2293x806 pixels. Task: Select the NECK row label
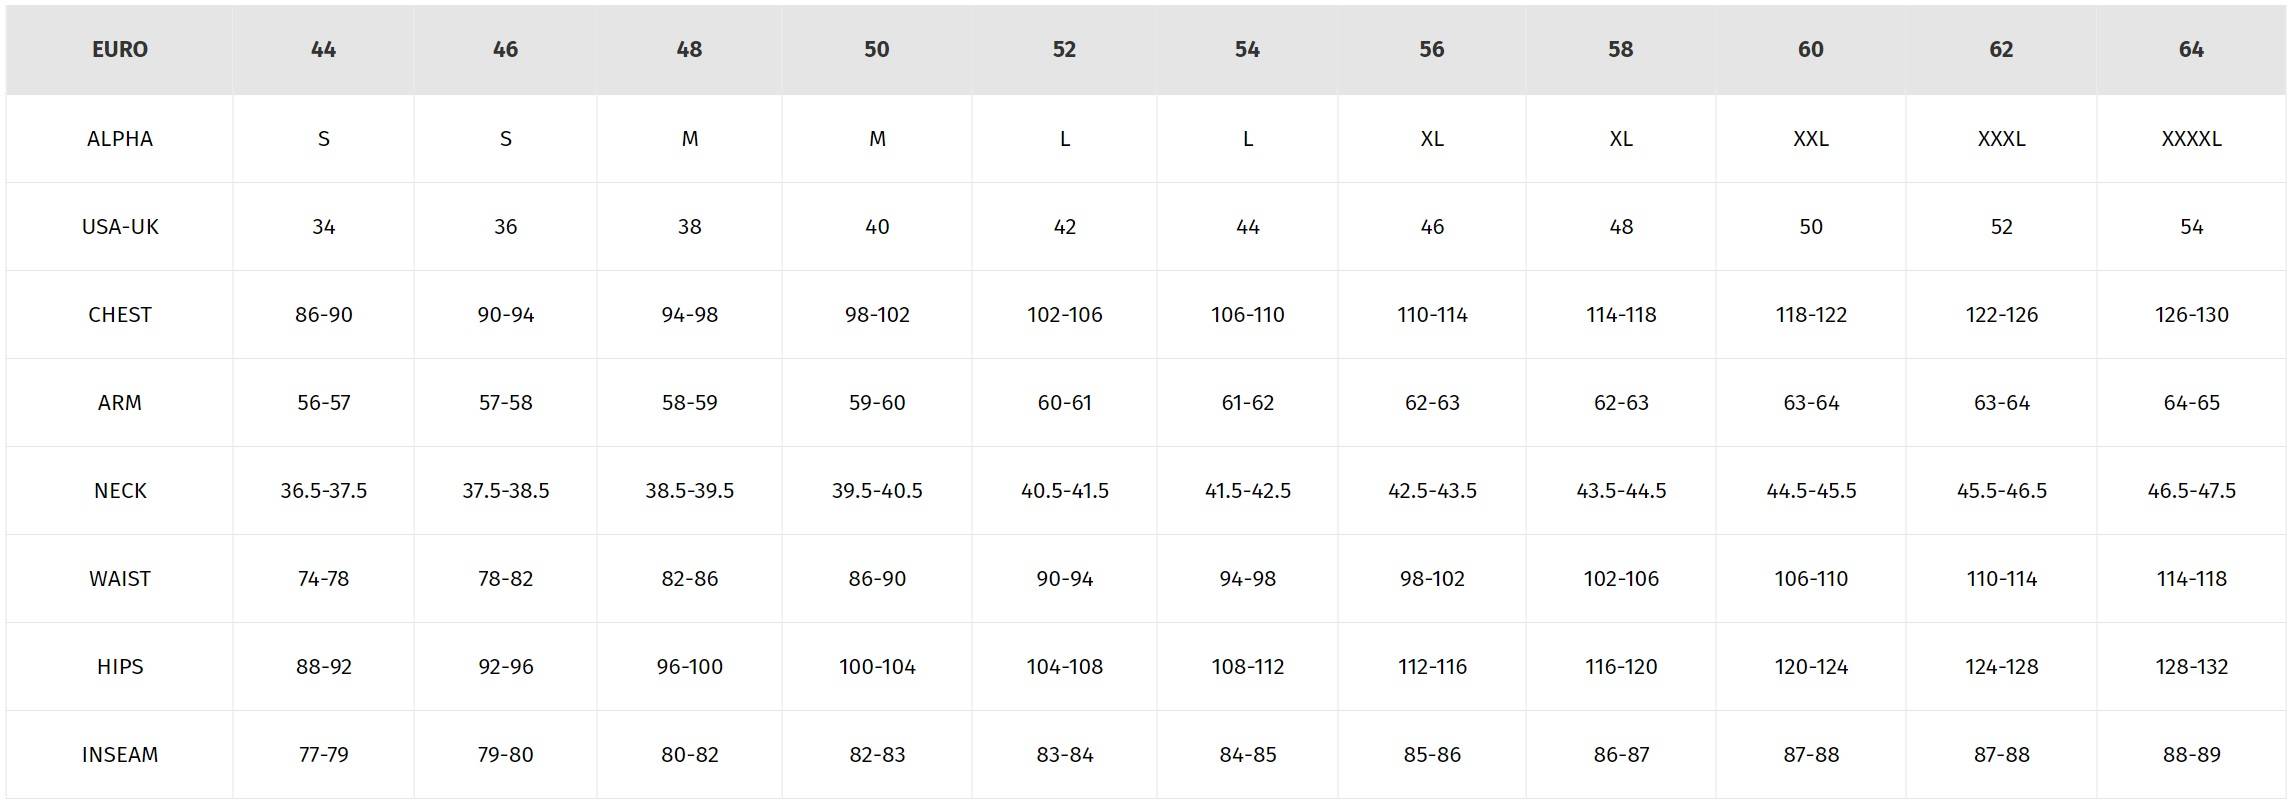pos(119,491)
